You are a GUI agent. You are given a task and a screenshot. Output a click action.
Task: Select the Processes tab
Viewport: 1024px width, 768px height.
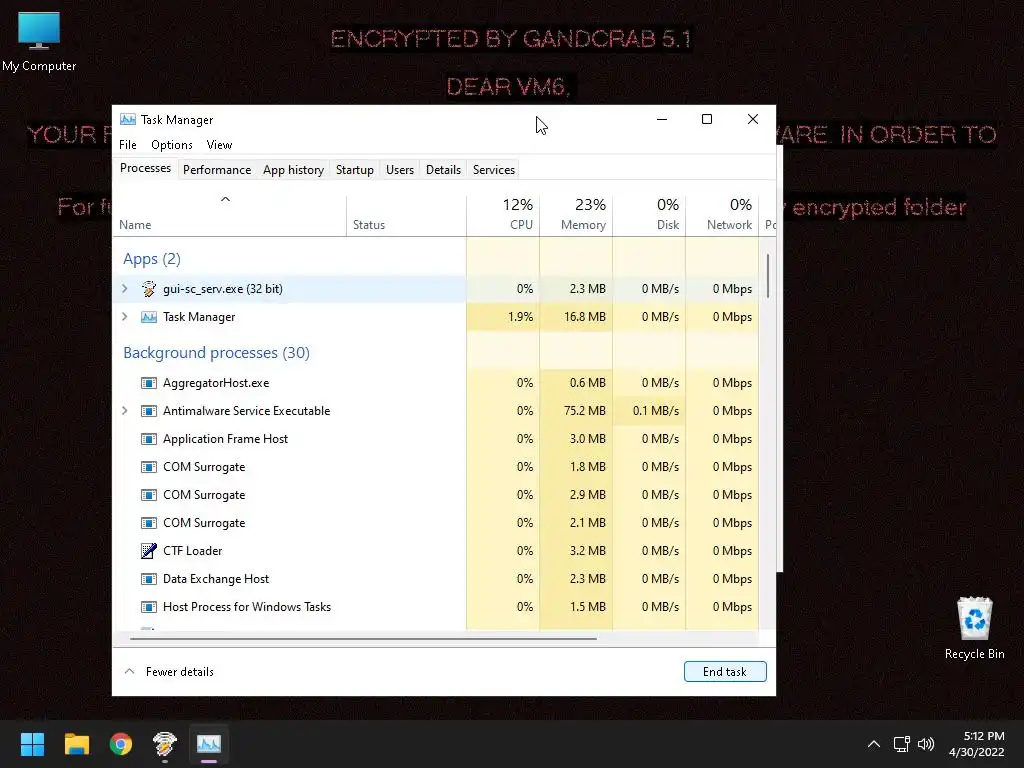click(x=145, y=168)
